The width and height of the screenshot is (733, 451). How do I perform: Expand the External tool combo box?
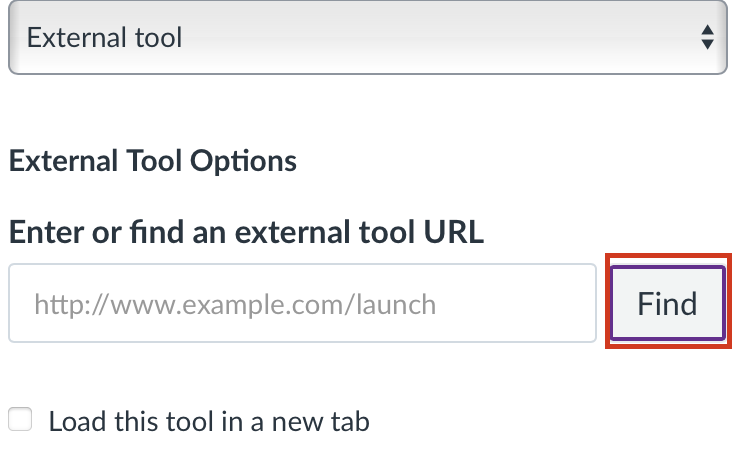point(365,39)
